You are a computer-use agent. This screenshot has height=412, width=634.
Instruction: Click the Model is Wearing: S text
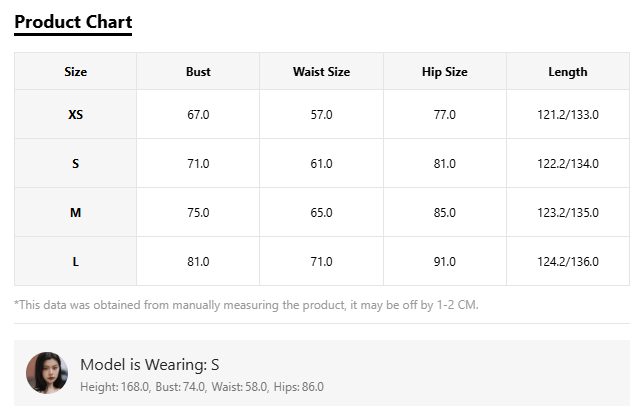tap(150, 365)
